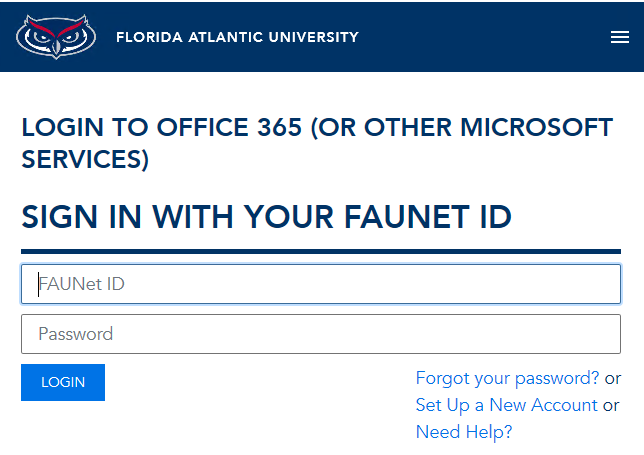Click the "Password" placeholder text
Viewport: 644px width, 455px height.
point(76,334)
